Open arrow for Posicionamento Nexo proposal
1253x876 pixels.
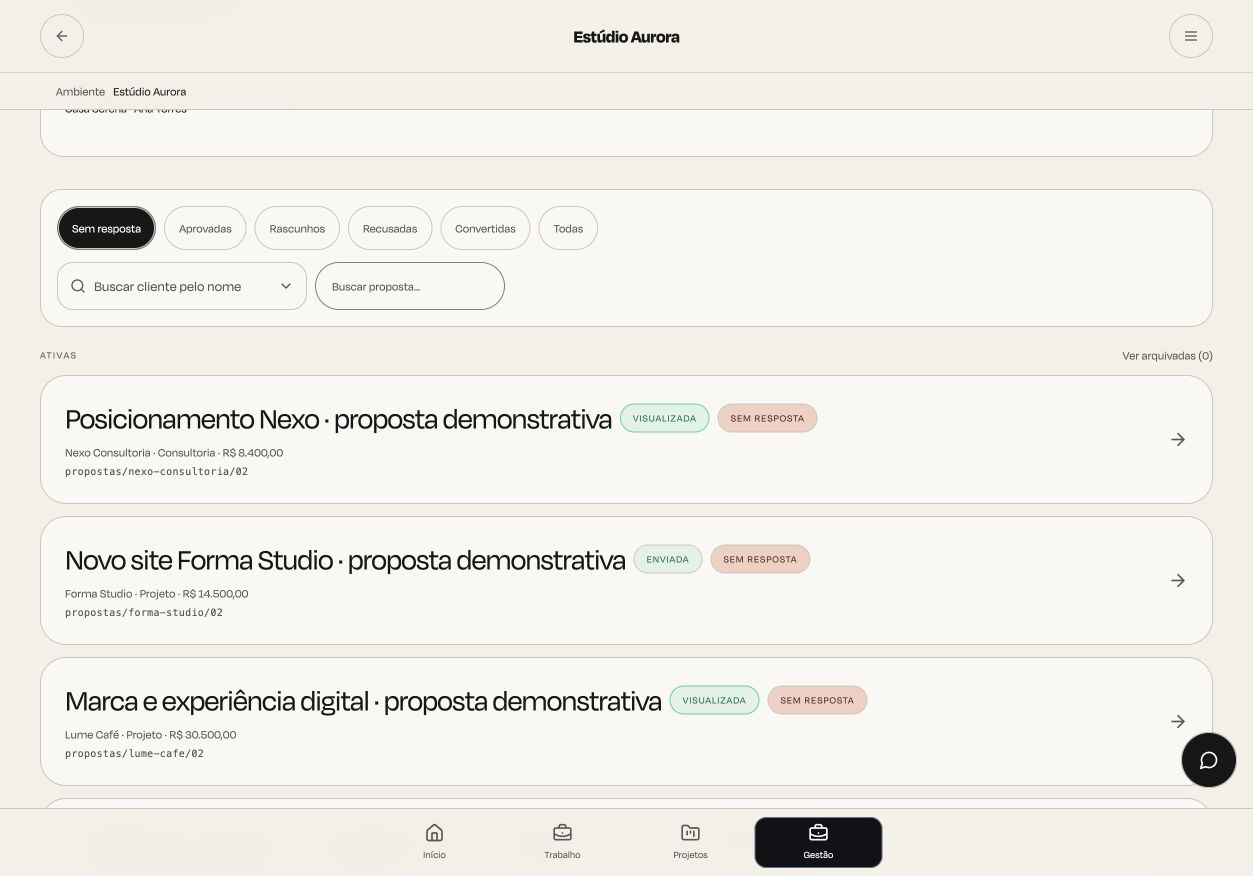tap(1178, 440)
